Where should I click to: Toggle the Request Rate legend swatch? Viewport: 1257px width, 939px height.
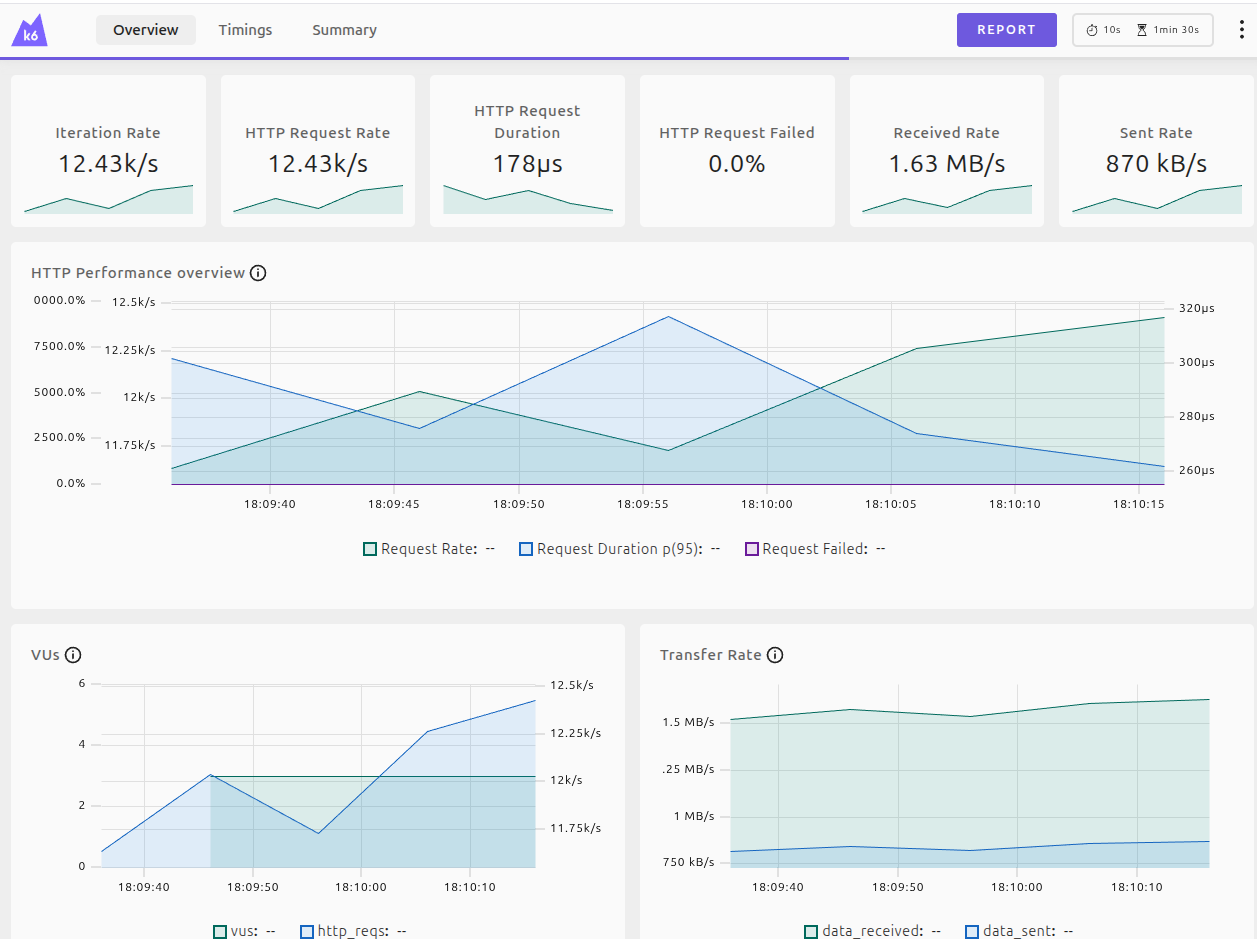click(370, 549)
